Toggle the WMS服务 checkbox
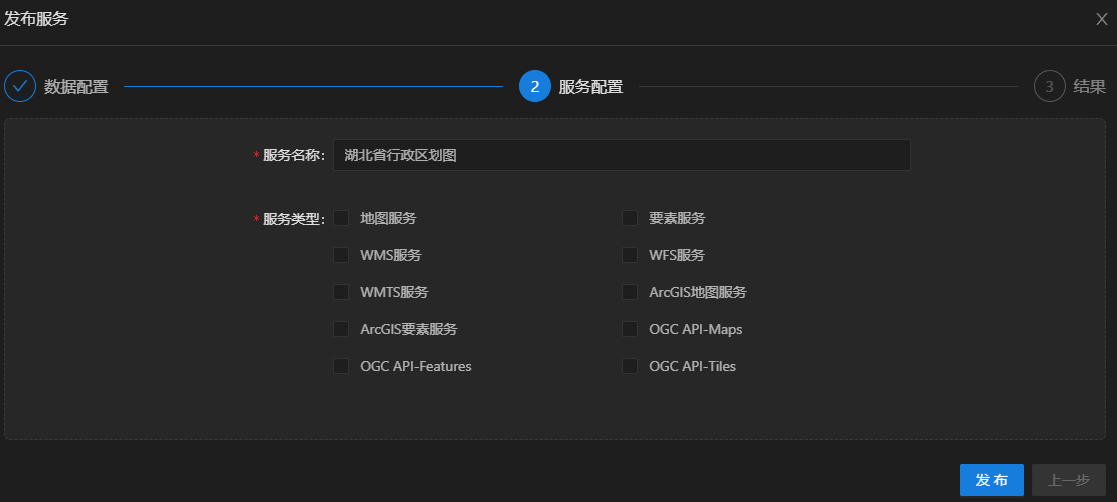Image resolution: width=1117 pixels, height=502 pixels. pos(341,255)
